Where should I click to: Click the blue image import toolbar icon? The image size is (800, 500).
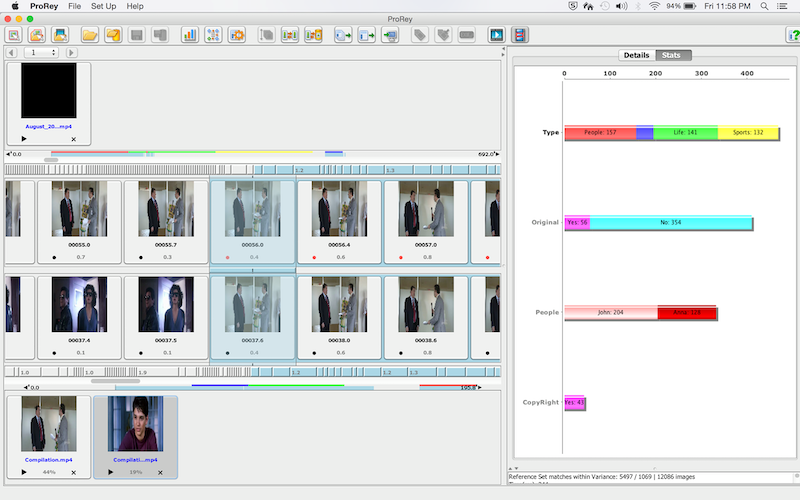(x=60, y=35)
